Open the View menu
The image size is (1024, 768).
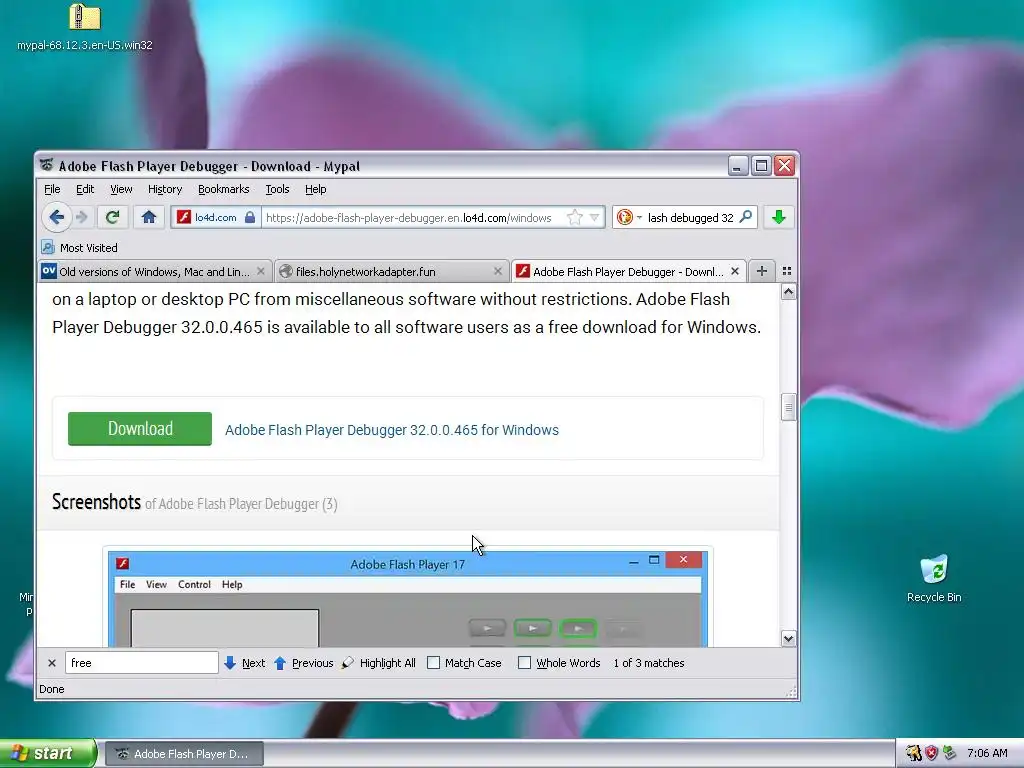(121, 189)
